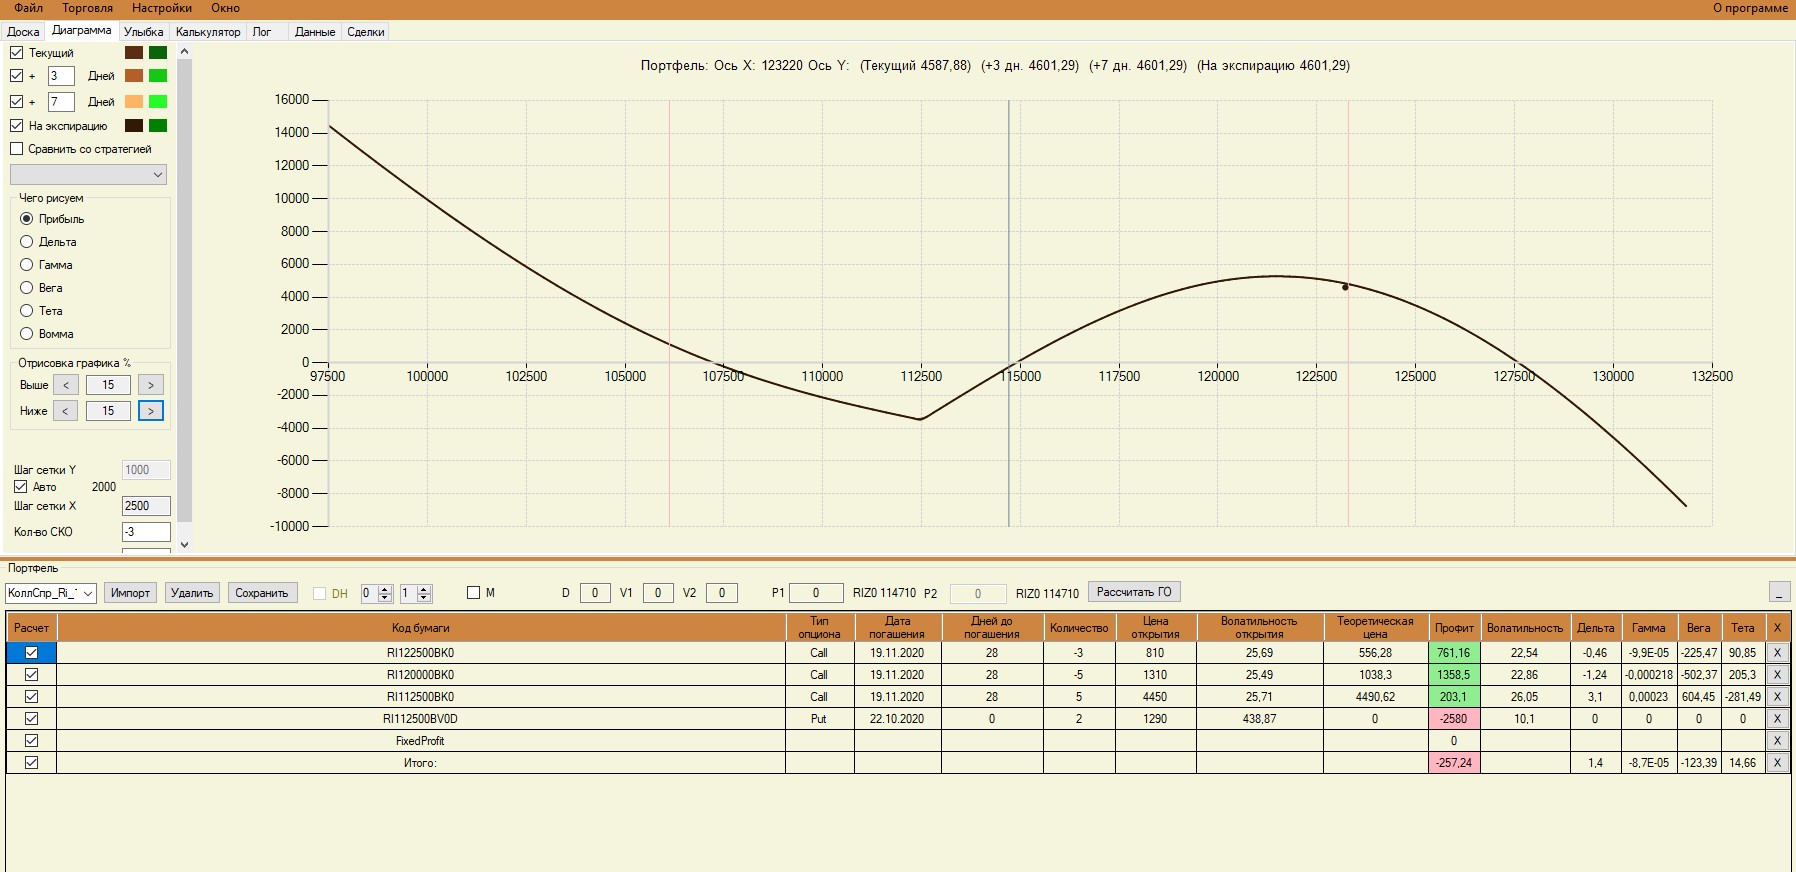The height and width of the screenshot is (872, 1796).
Task: Switch the chart to Вега
Action: (x=27, y=288)
